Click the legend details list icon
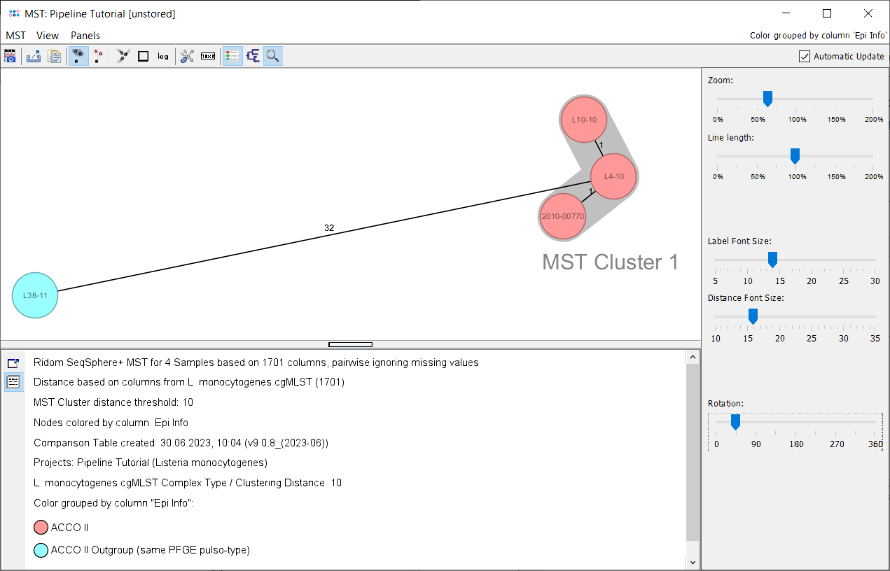This screenshot has width=890, height=571. tap(13, 382)
